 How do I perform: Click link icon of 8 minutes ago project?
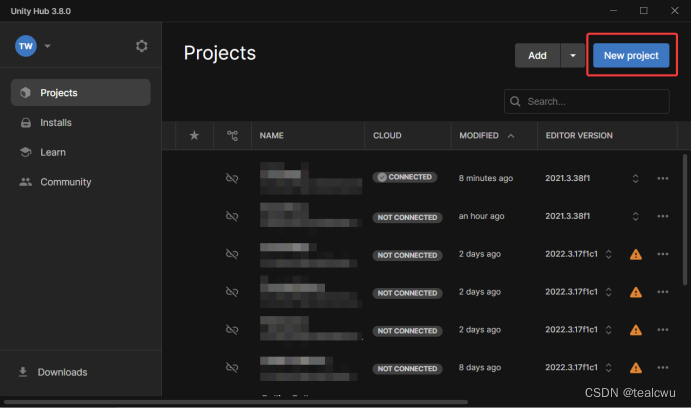click(x=232, y=178)
